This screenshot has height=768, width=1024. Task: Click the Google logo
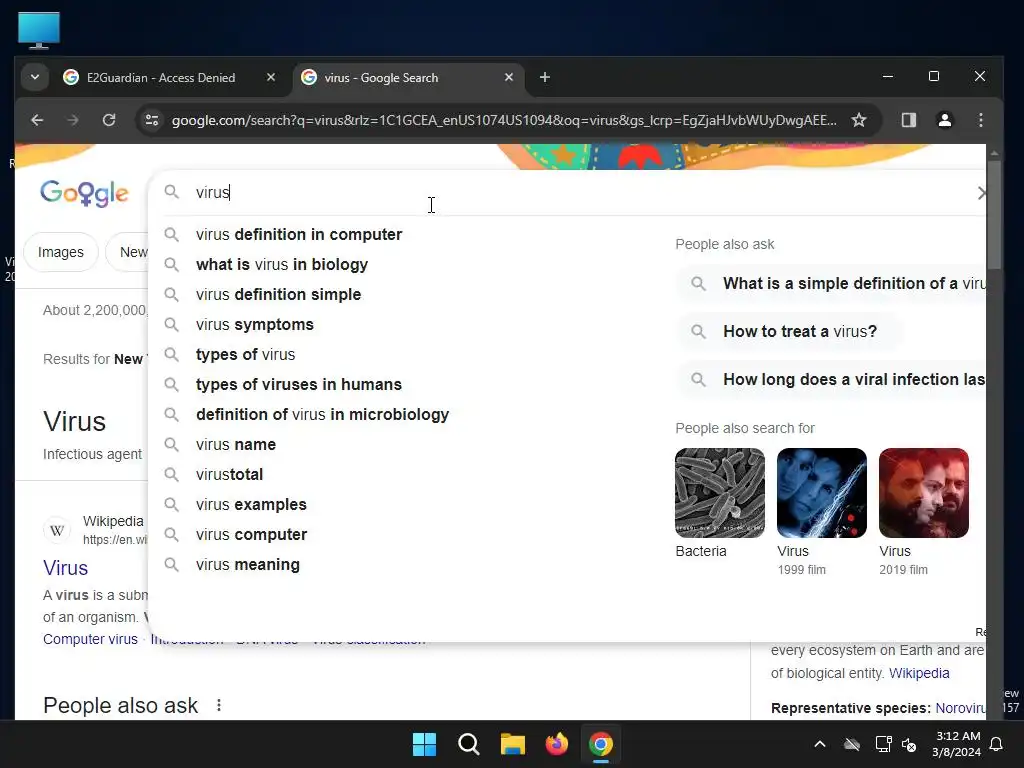[x=84, y=193]
